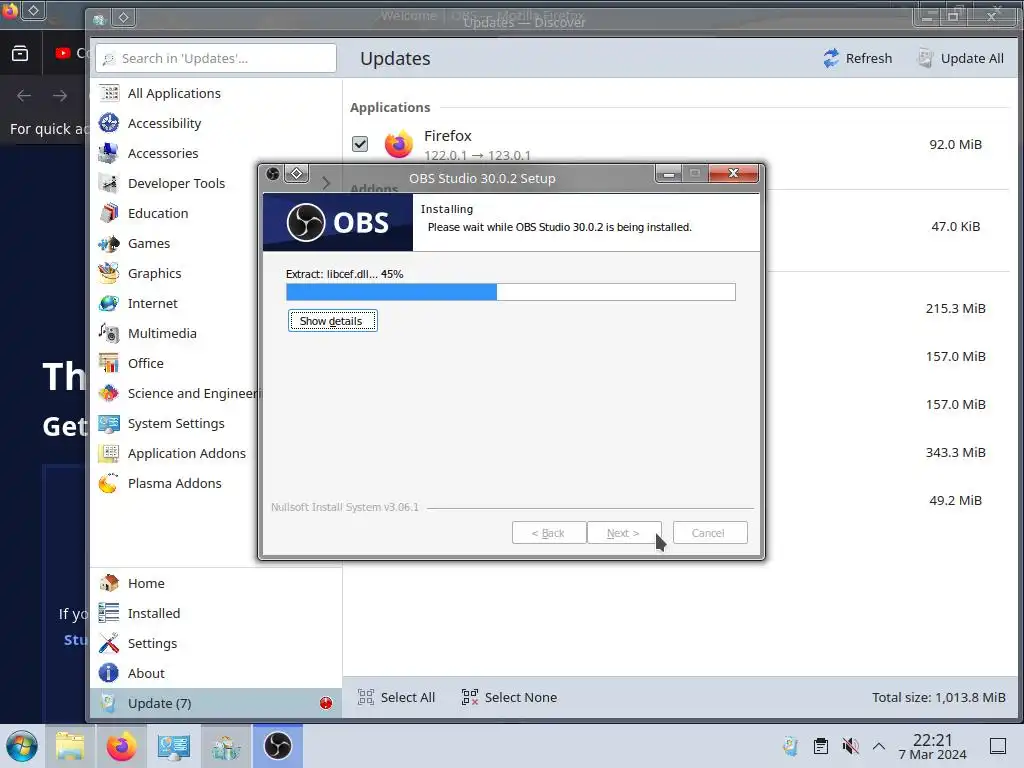Open the System Settings category icon
1024x768 pixels.
109,424
